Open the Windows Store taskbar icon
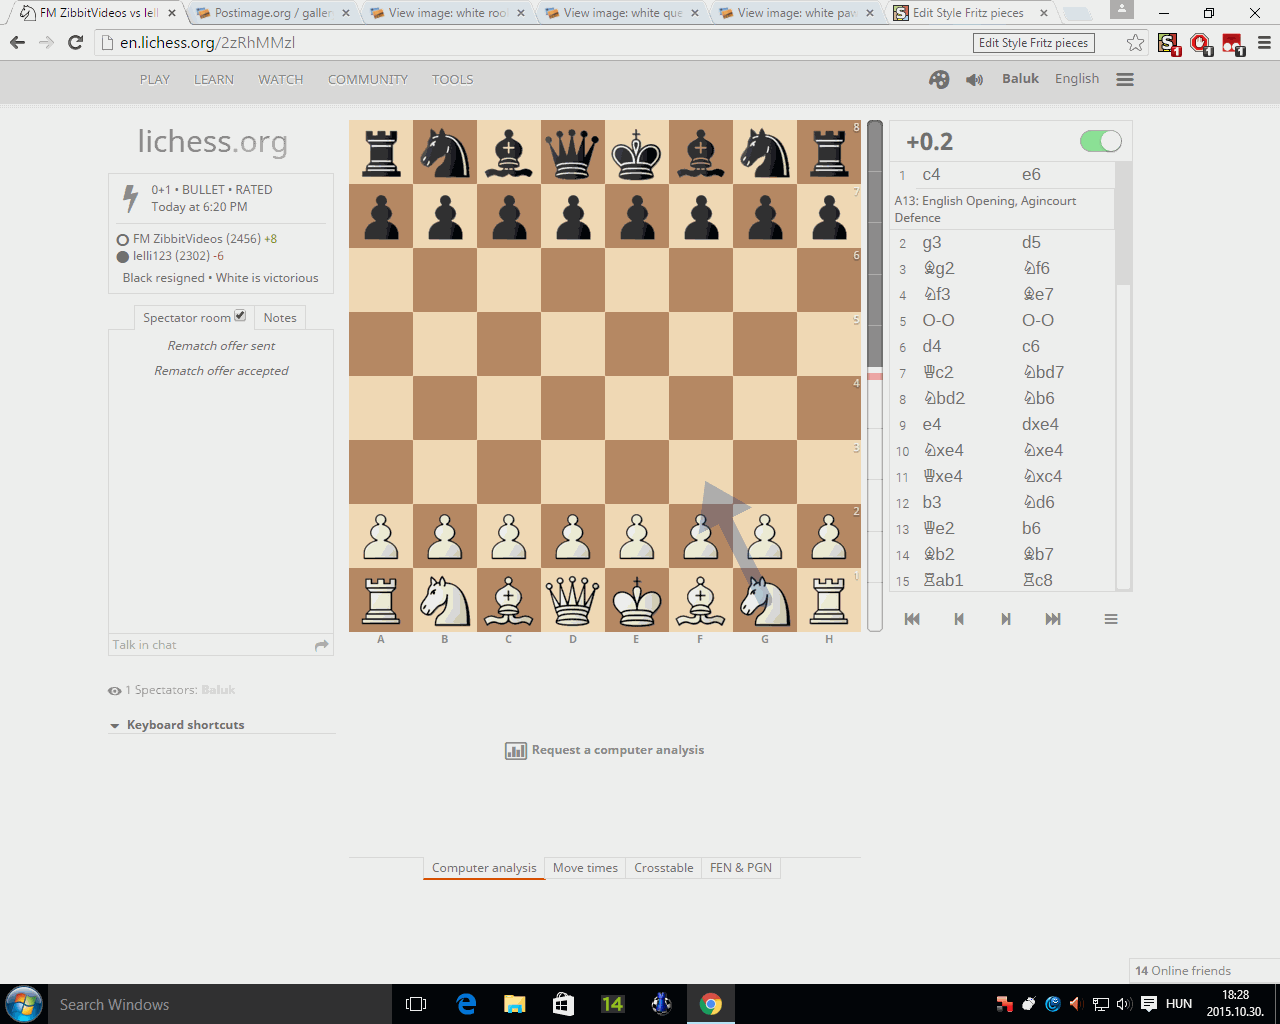Image resolution: width=1280 pixels, height=1024 pixels. [564, 1004]
